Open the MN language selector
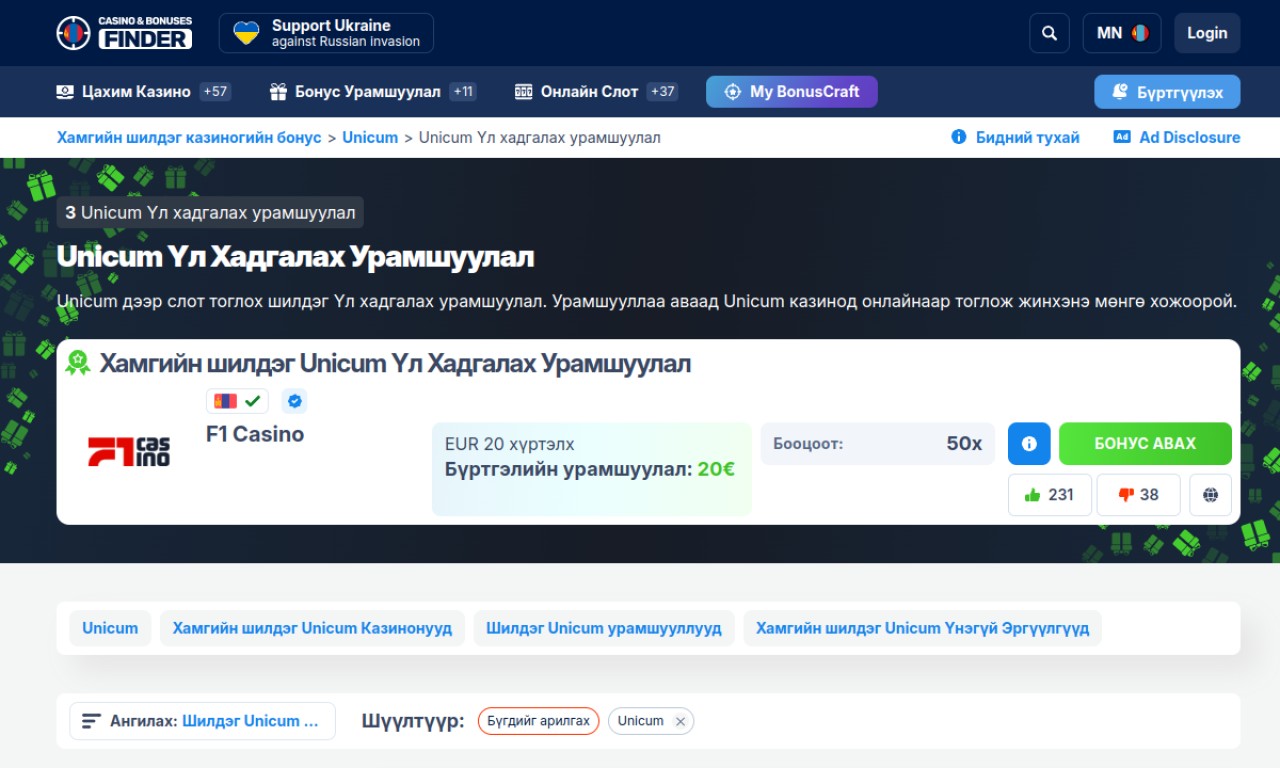1280x768 pixels. click(x=1122, y=33)
